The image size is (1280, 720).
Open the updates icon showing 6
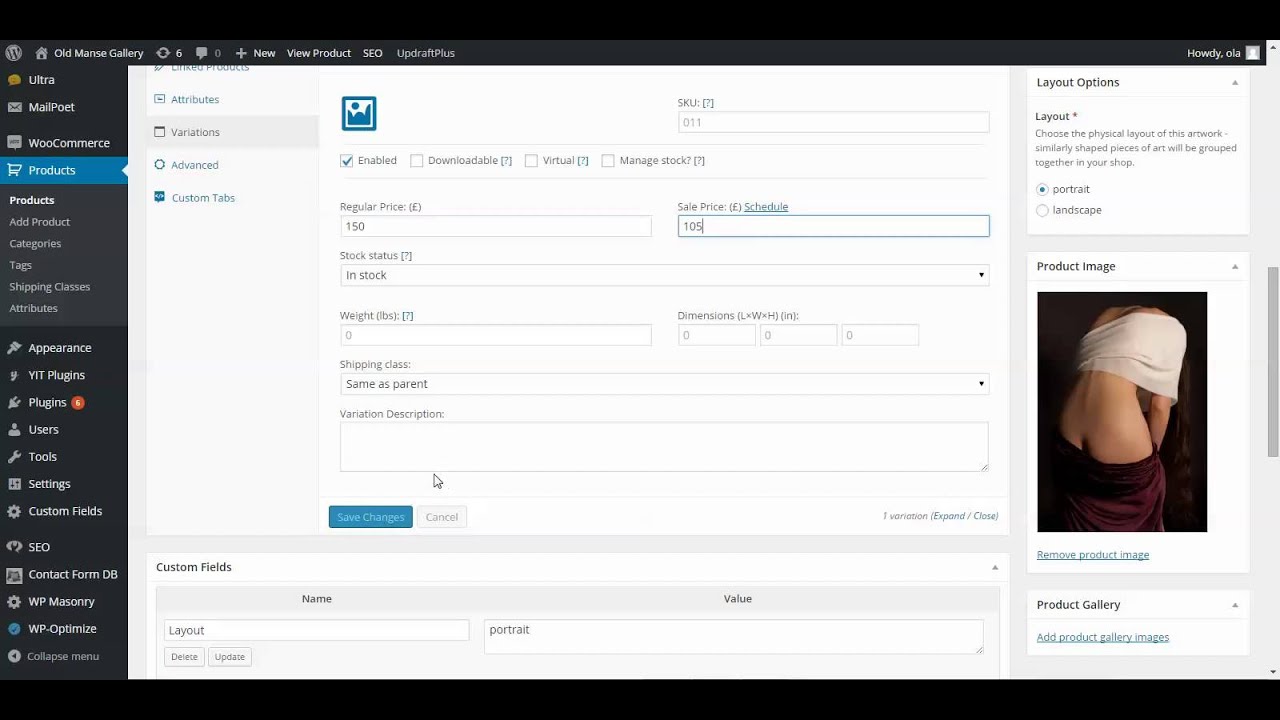click(163, 53)
